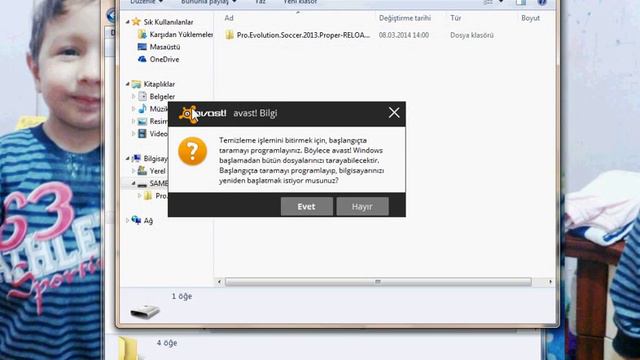Click the Karşıdan Yüklemeler folder icon
This screenshot has width=640, height=360.
(x=142, y=35)
